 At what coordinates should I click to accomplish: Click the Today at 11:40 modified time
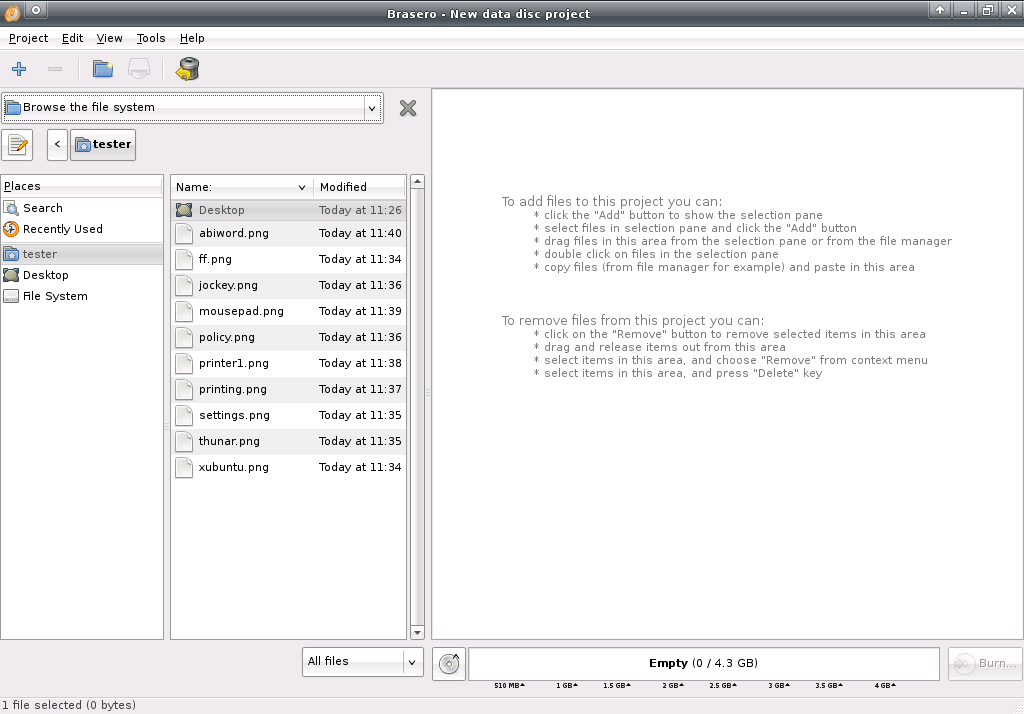coord(360,233)
